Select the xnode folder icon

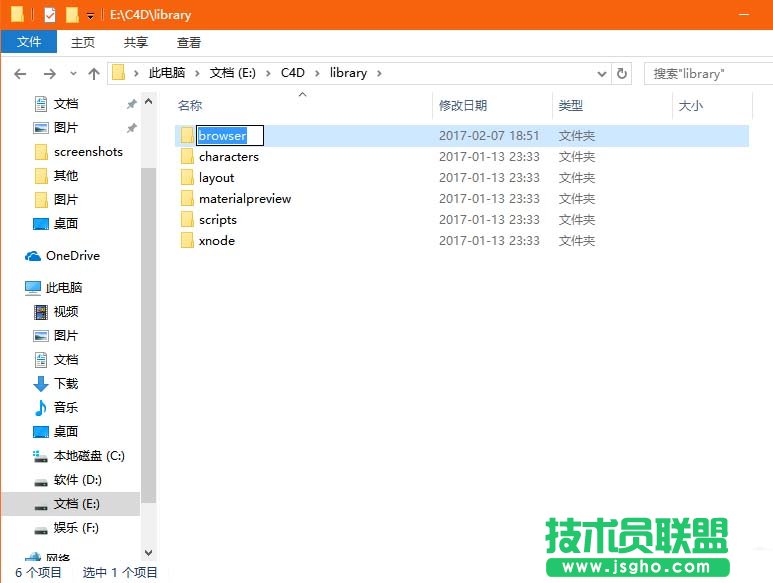coord(187,240)
